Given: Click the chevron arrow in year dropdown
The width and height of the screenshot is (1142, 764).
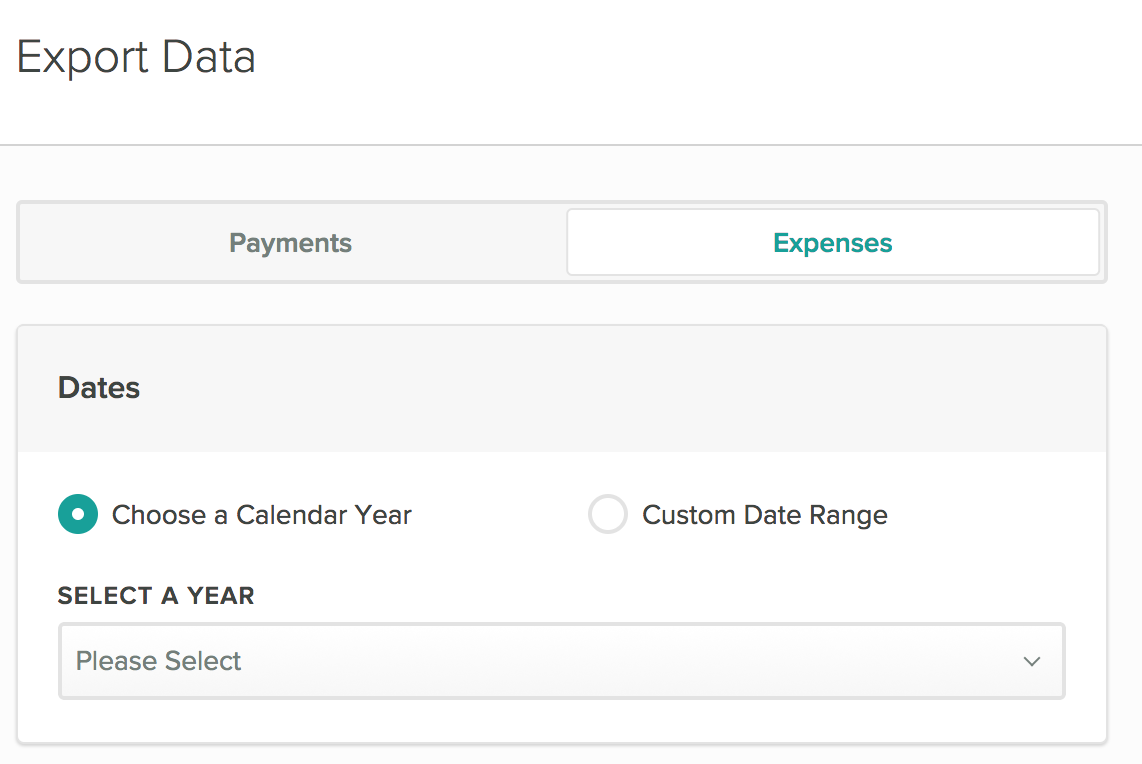Looking at the screenshot, I should [x=1032, y=661].
